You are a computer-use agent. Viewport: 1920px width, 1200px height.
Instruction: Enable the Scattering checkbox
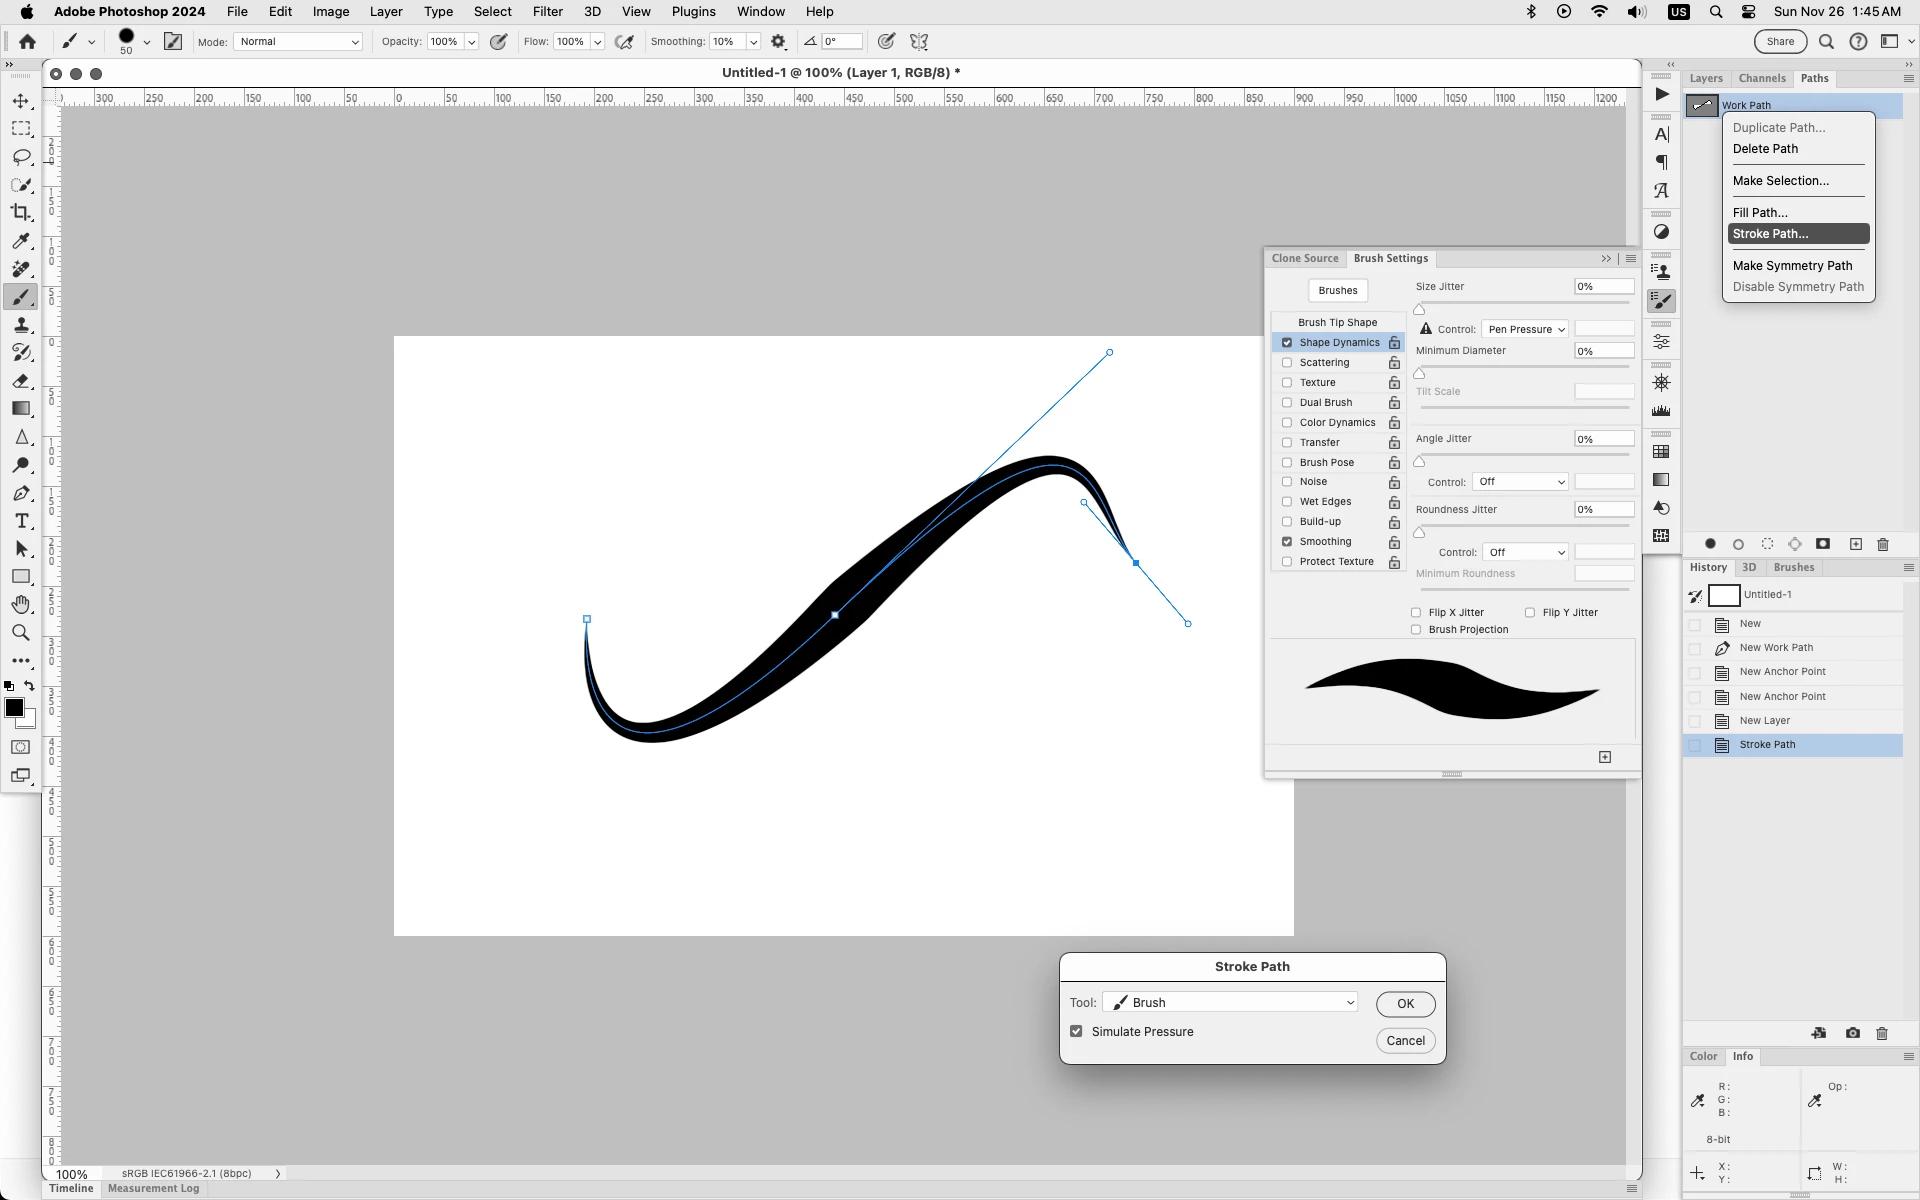[1287, 363]
